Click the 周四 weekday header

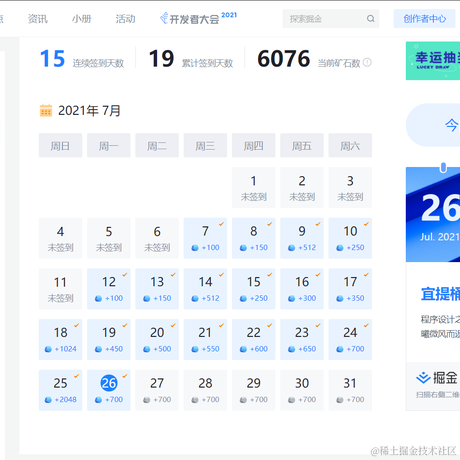(254, 145)
